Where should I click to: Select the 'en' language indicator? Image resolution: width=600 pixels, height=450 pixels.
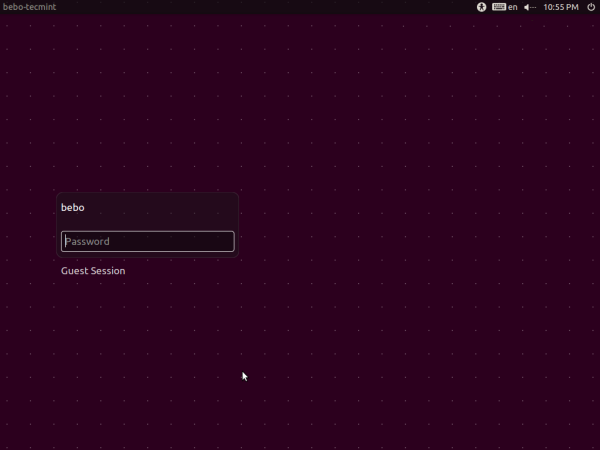[513, 7]
